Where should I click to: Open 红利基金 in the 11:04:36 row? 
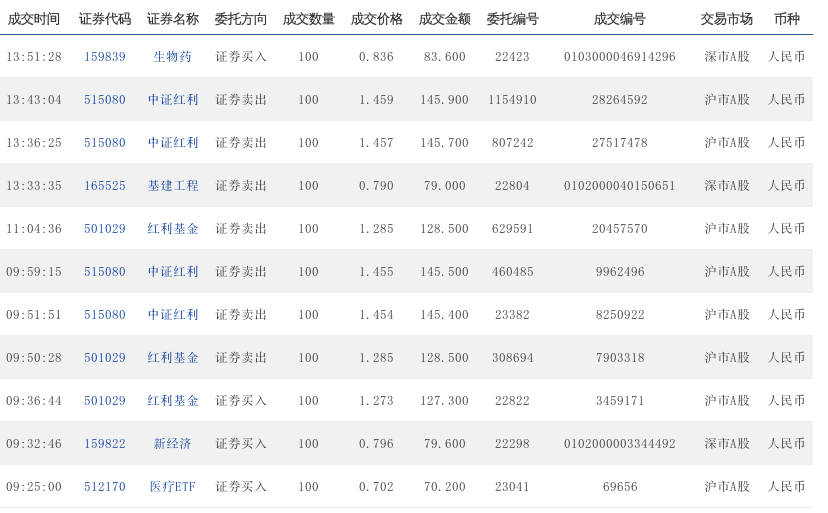click(173, 229)
